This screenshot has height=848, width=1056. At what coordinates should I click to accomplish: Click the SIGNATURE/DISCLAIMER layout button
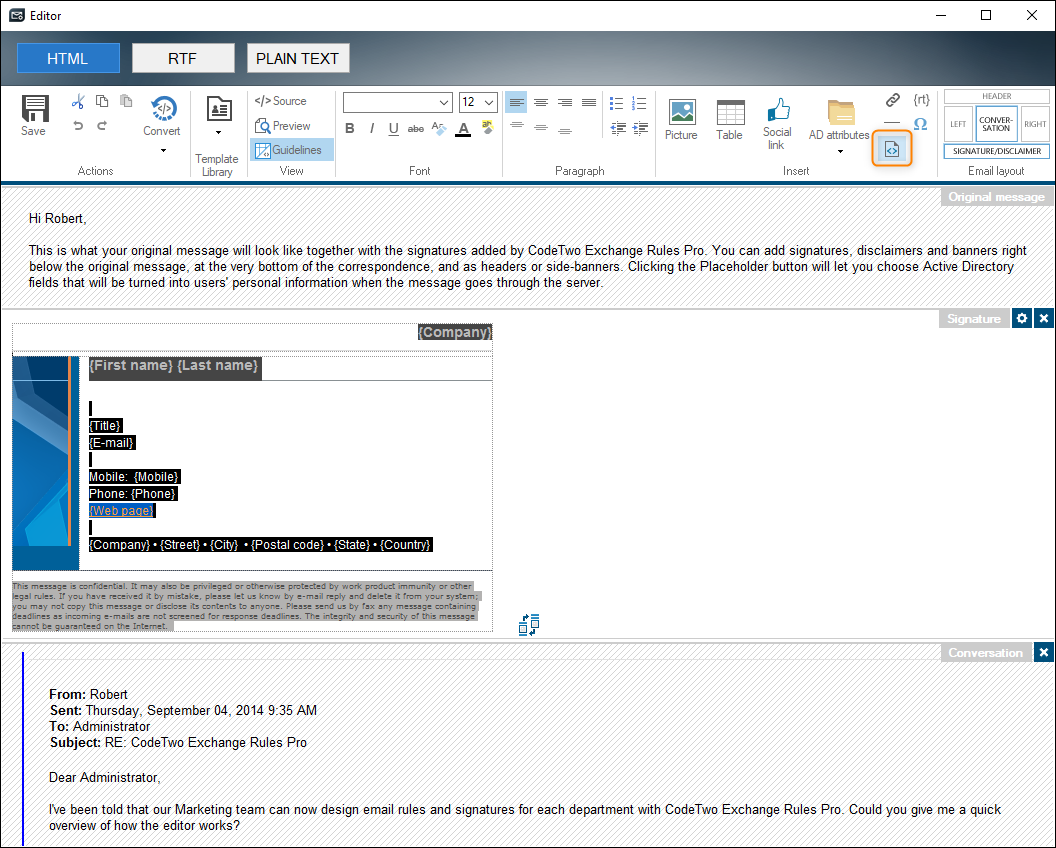point(996,150)
